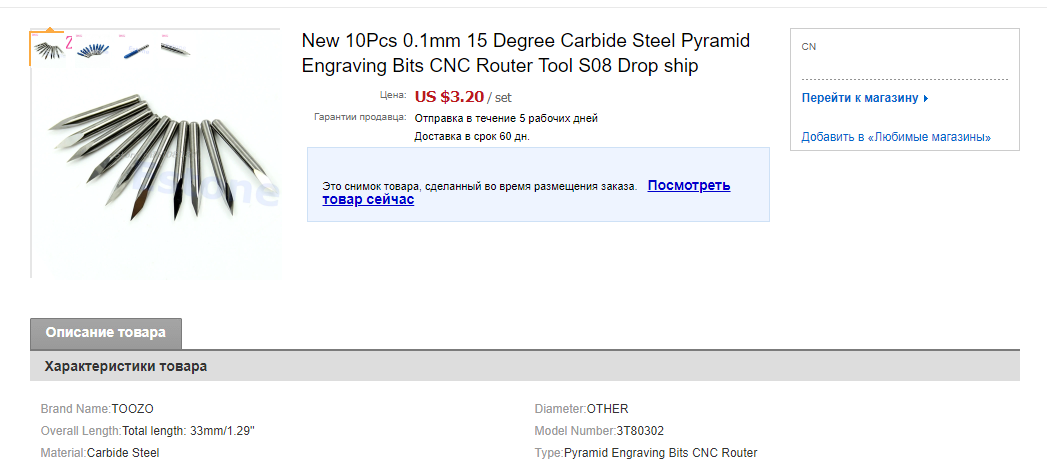Switch to the Описание товара tab
Screen dimensions: 1047x468
106,333
